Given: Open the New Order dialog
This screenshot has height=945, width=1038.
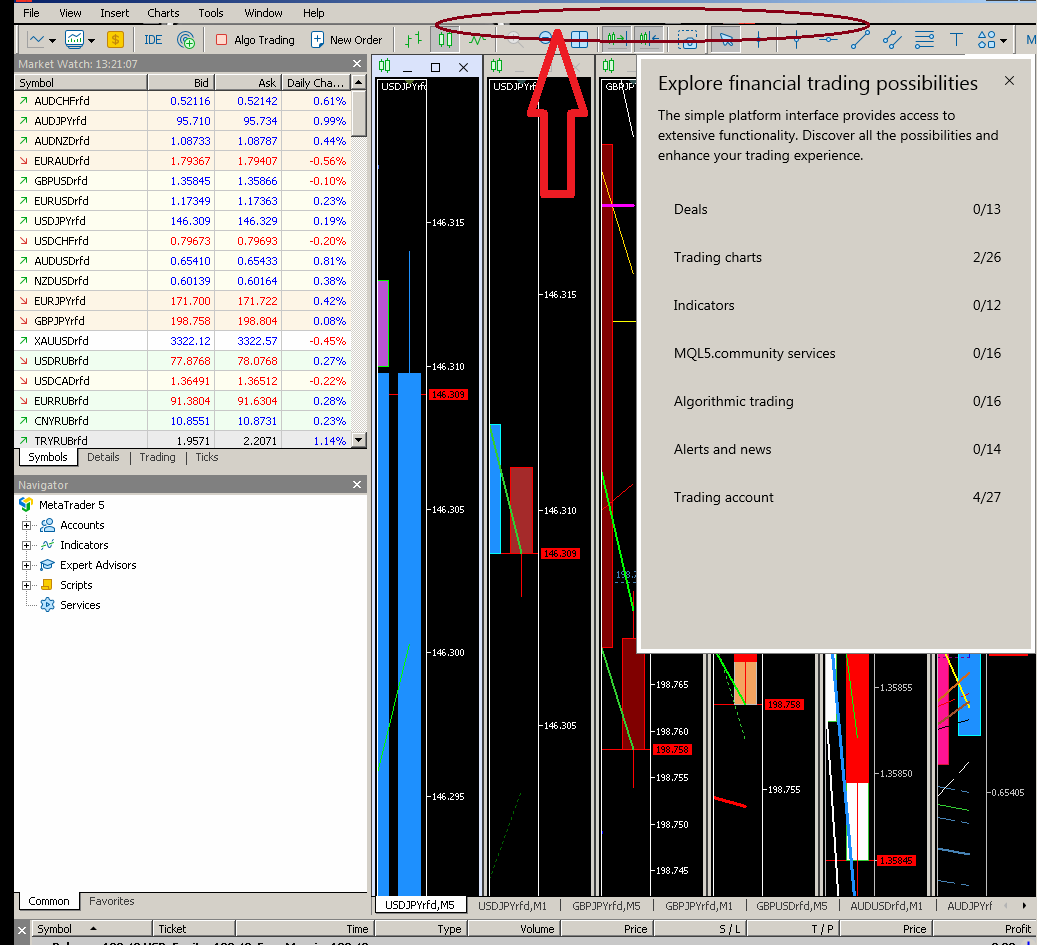Looking at the screenshot, I should (x=347, y=40).
